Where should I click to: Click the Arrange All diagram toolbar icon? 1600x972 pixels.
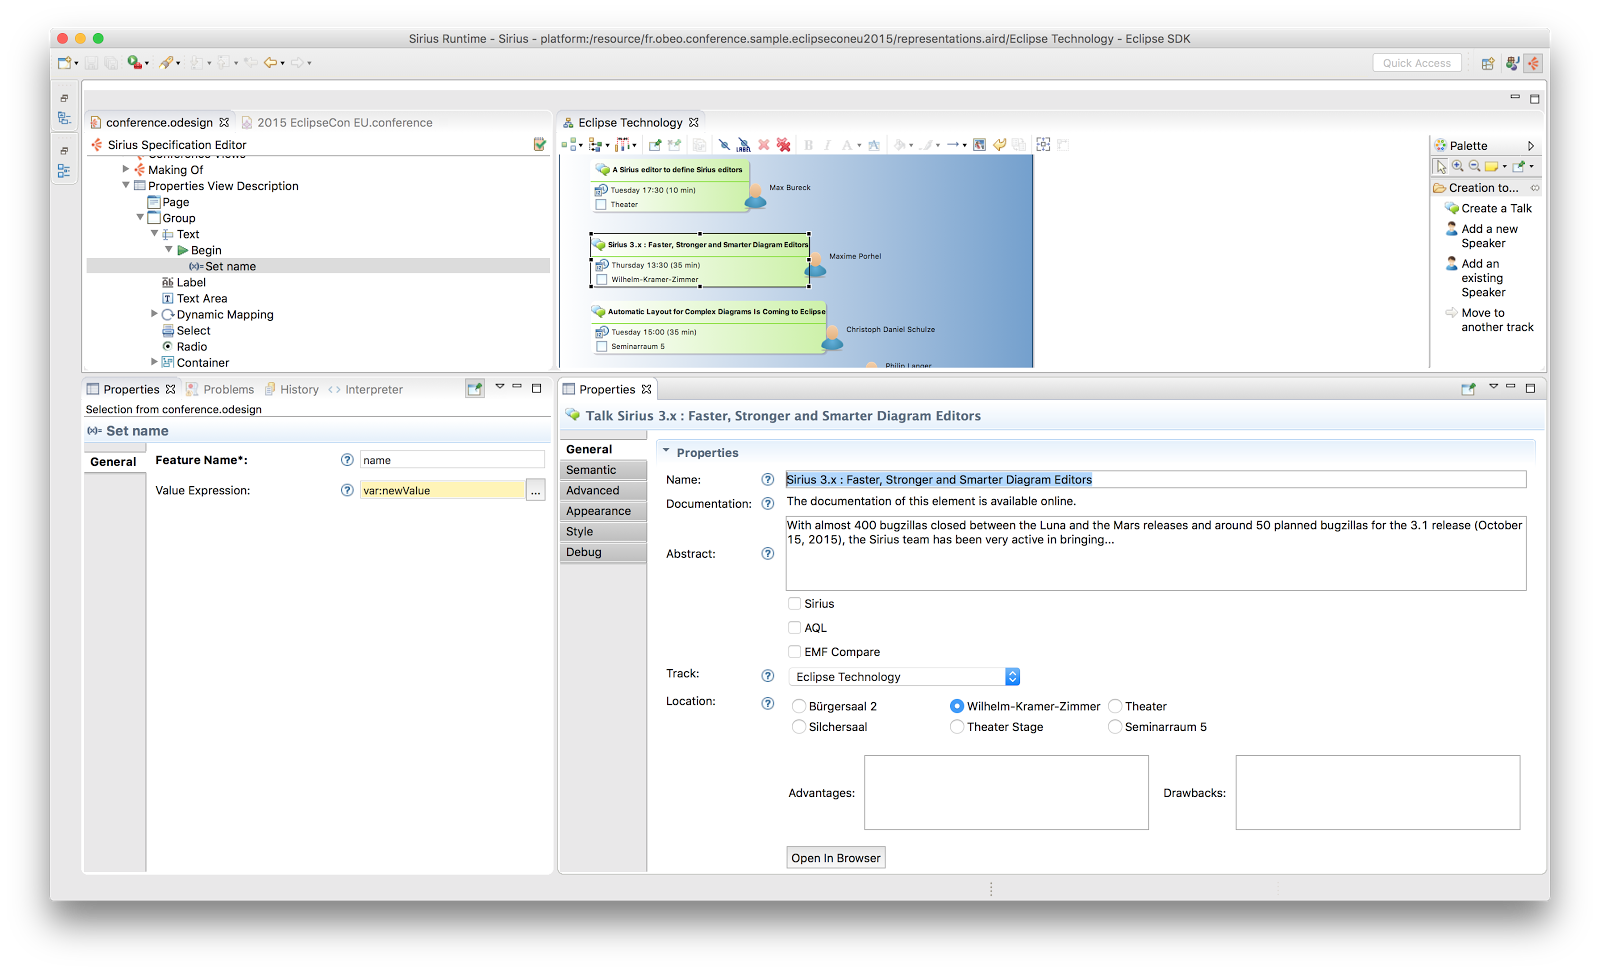click(571, 145)
